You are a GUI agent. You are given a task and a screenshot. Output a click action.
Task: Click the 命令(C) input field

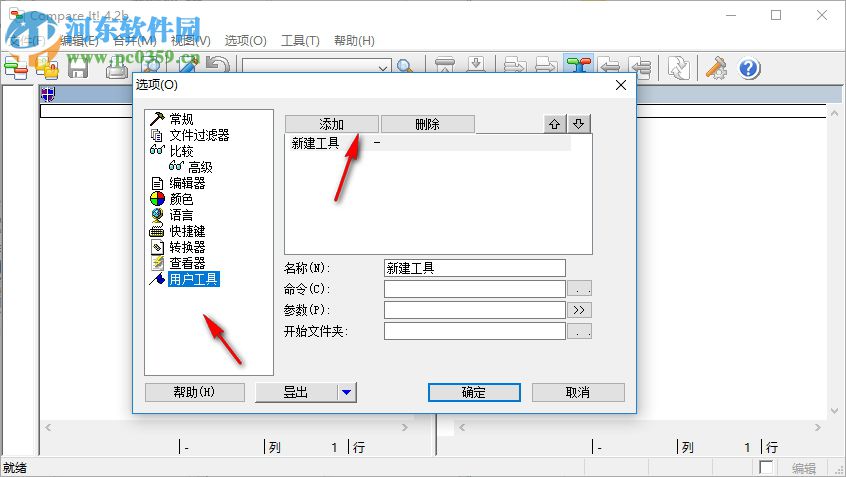[474, 289]
